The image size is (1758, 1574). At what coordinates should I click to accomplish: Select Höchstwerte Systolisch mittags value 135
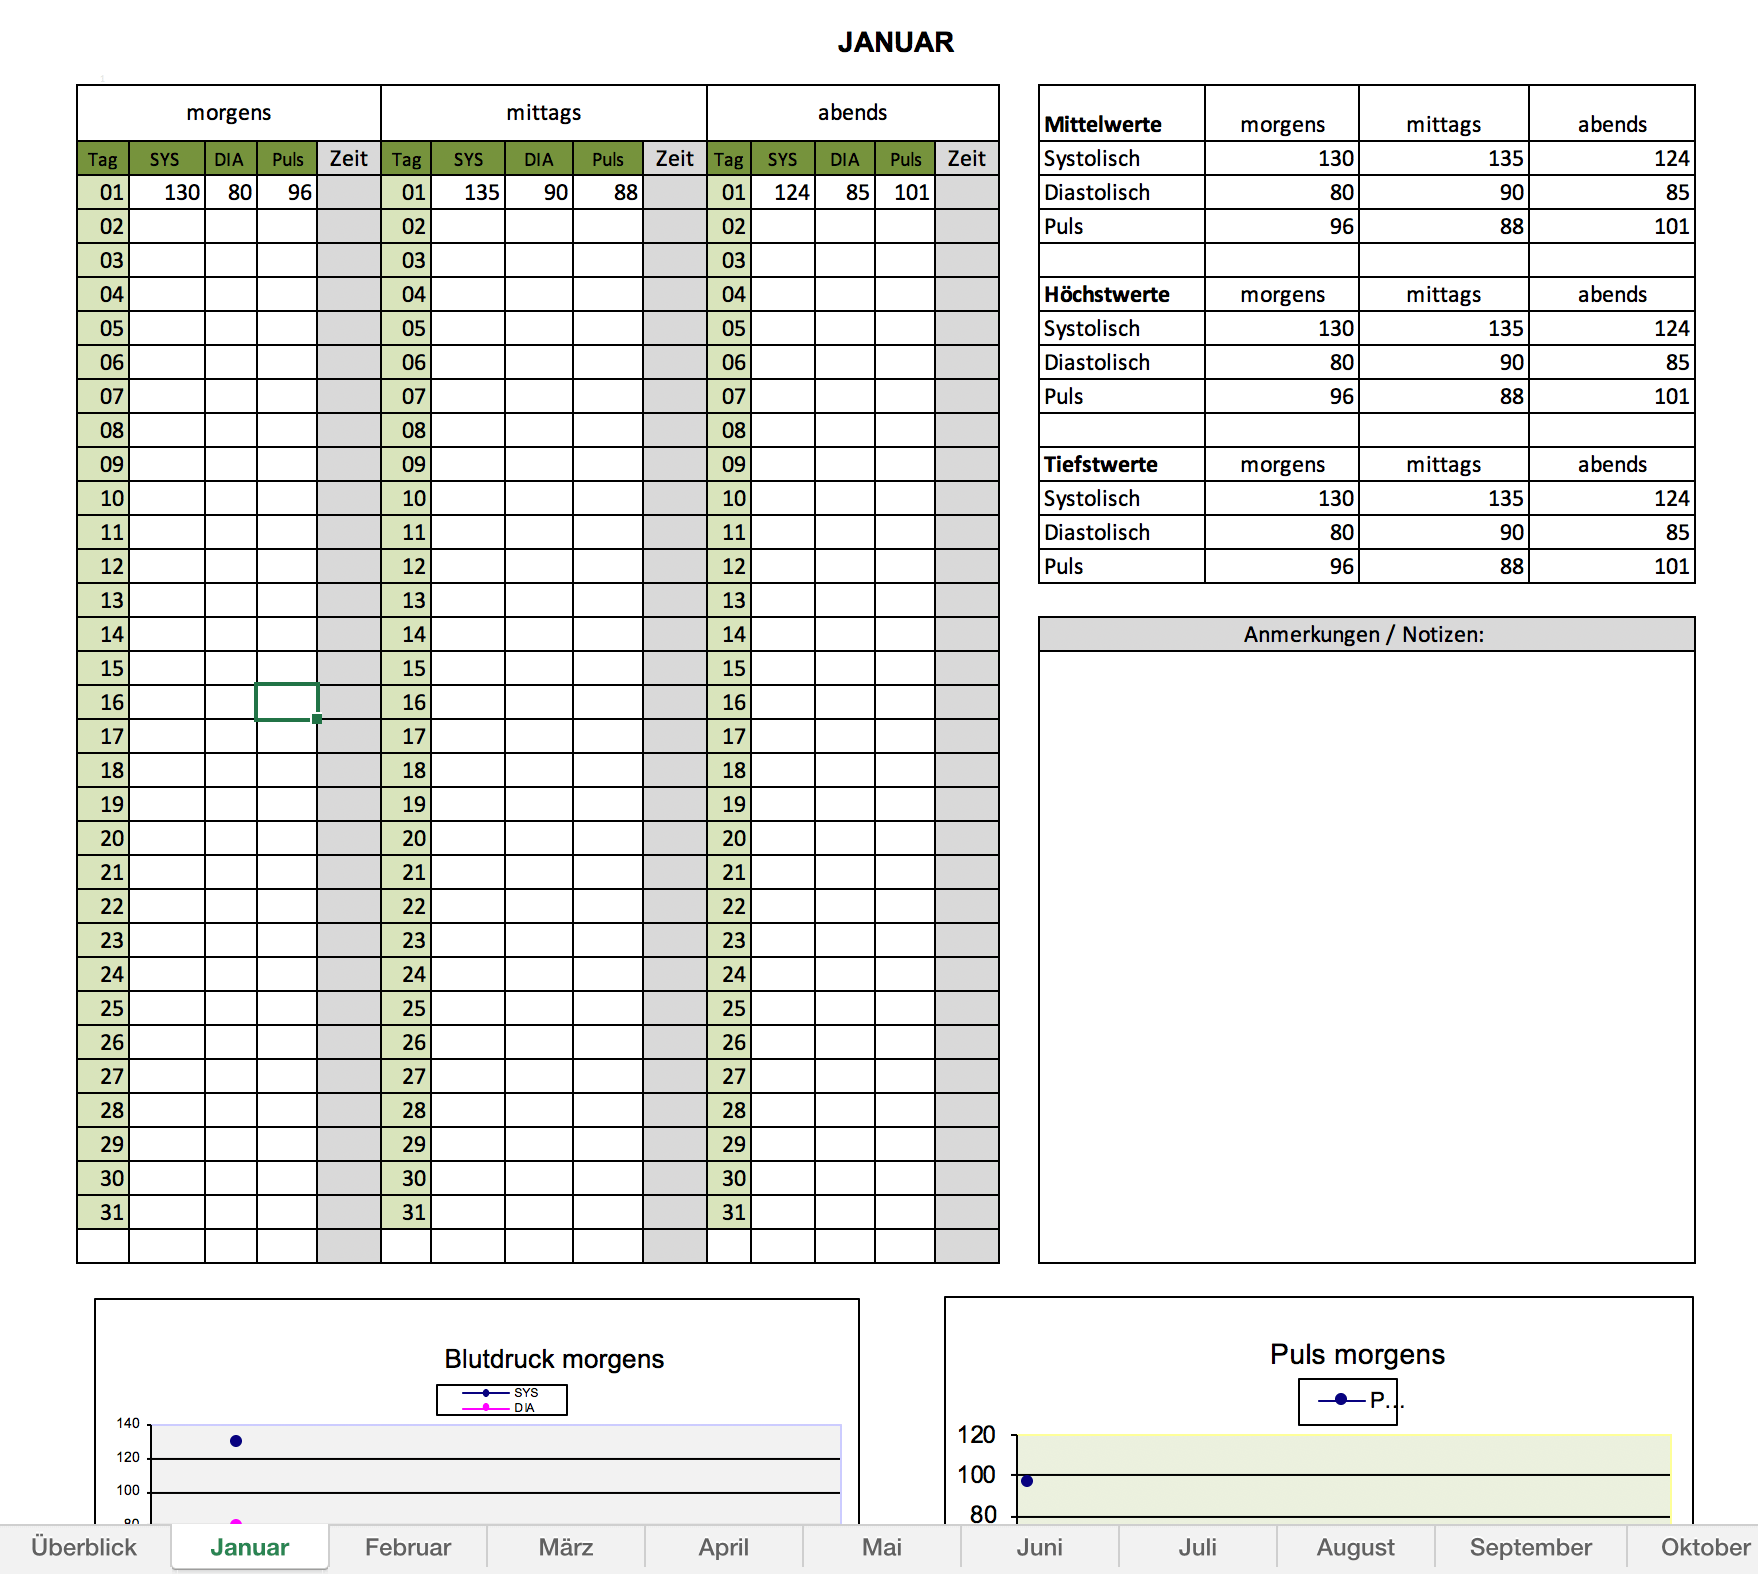(1444, 328)
